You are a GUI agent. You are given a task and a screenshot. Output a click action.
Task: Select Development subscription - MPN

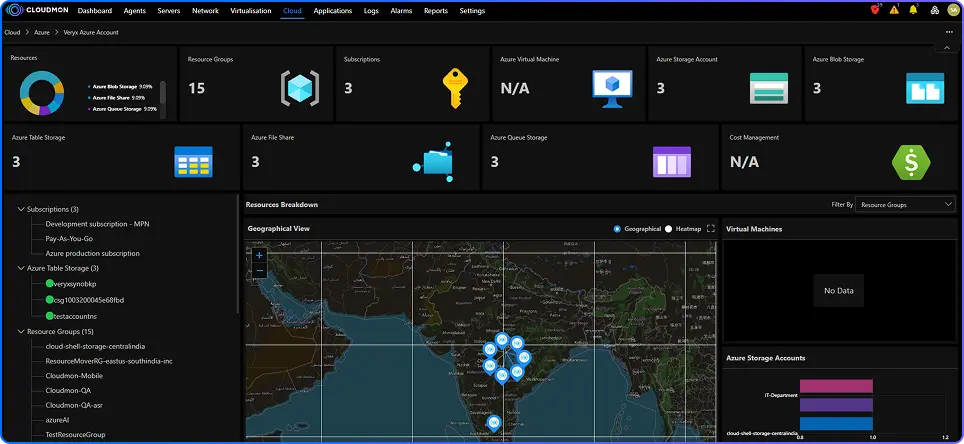click(97, 224)
